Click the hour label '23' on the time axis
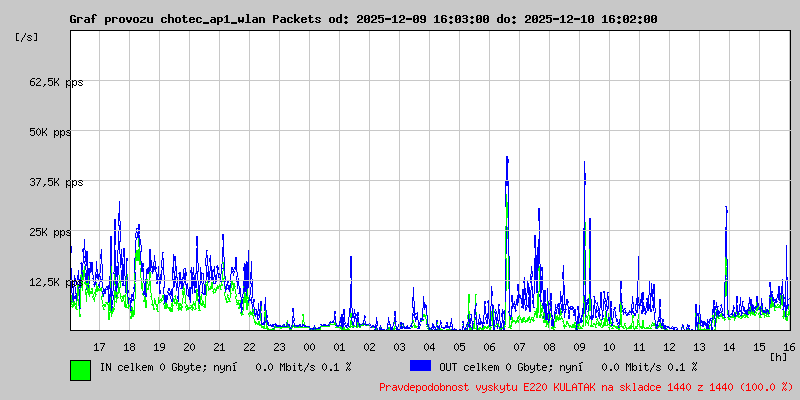The width and height of the screenshot is (800, 400). coord(279,347)
